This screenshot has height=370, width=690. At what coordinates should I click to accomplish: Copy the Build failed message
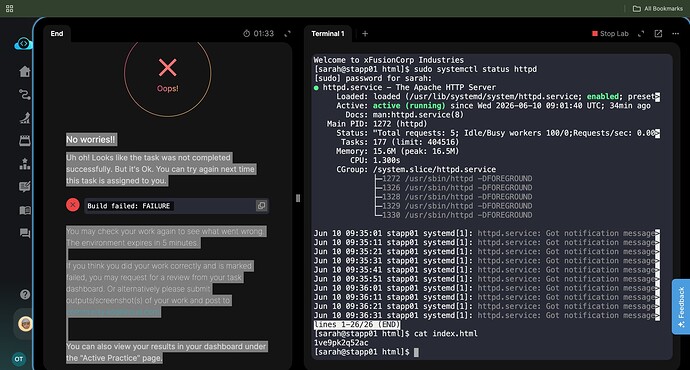tap(261, 205)
